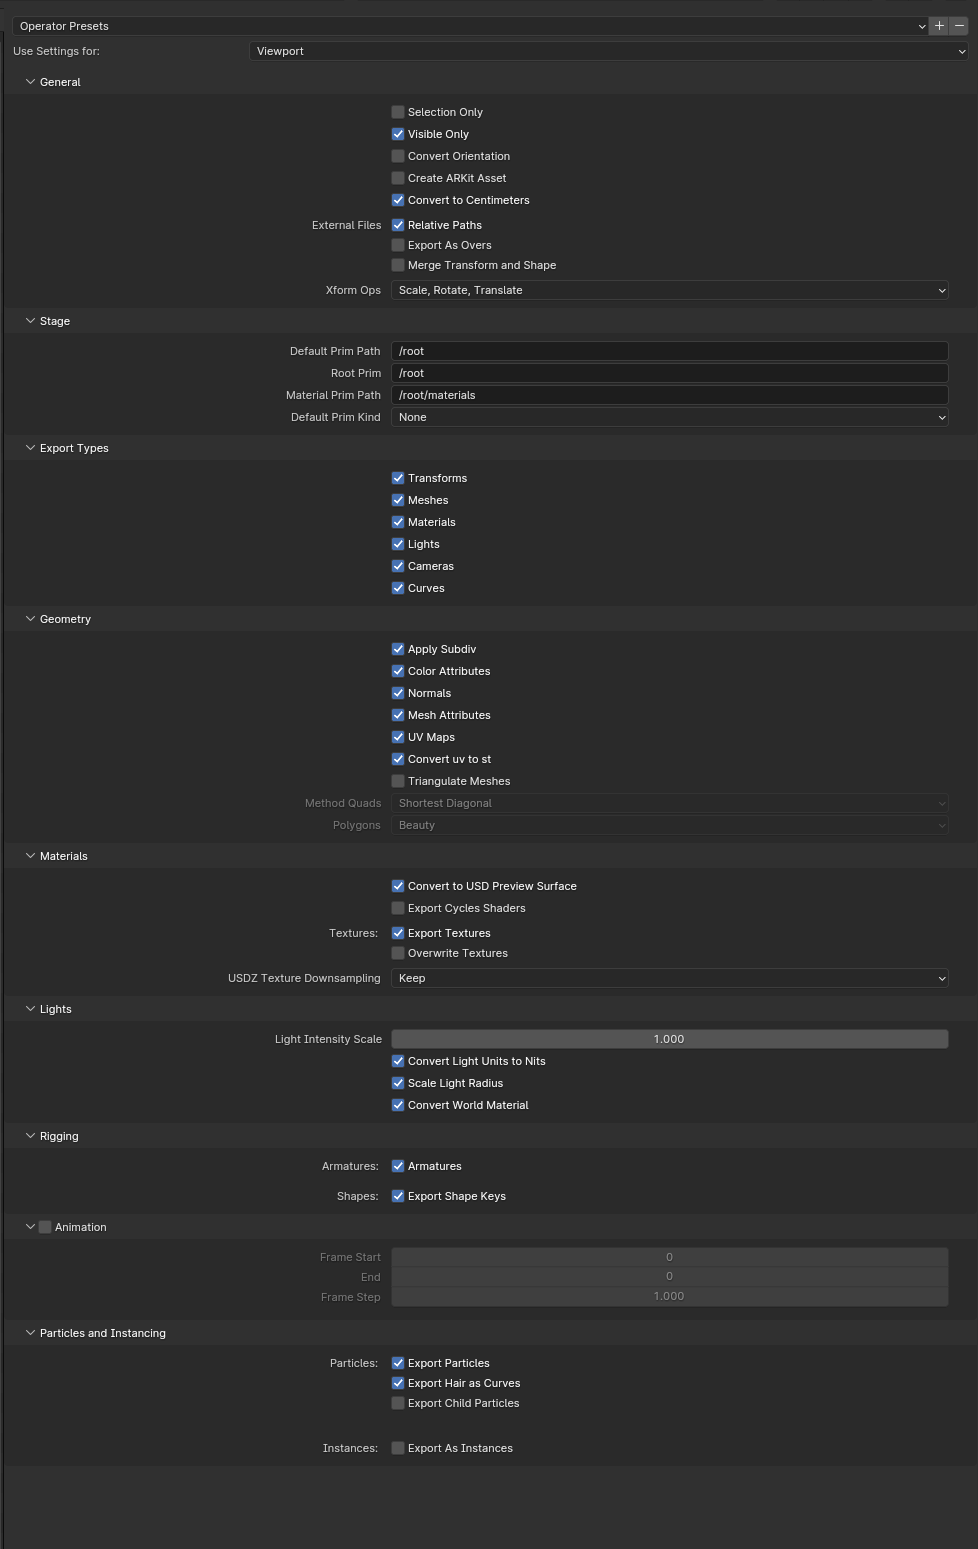
Task: Toggle Relative Paths checkbox
Action: 398,225
